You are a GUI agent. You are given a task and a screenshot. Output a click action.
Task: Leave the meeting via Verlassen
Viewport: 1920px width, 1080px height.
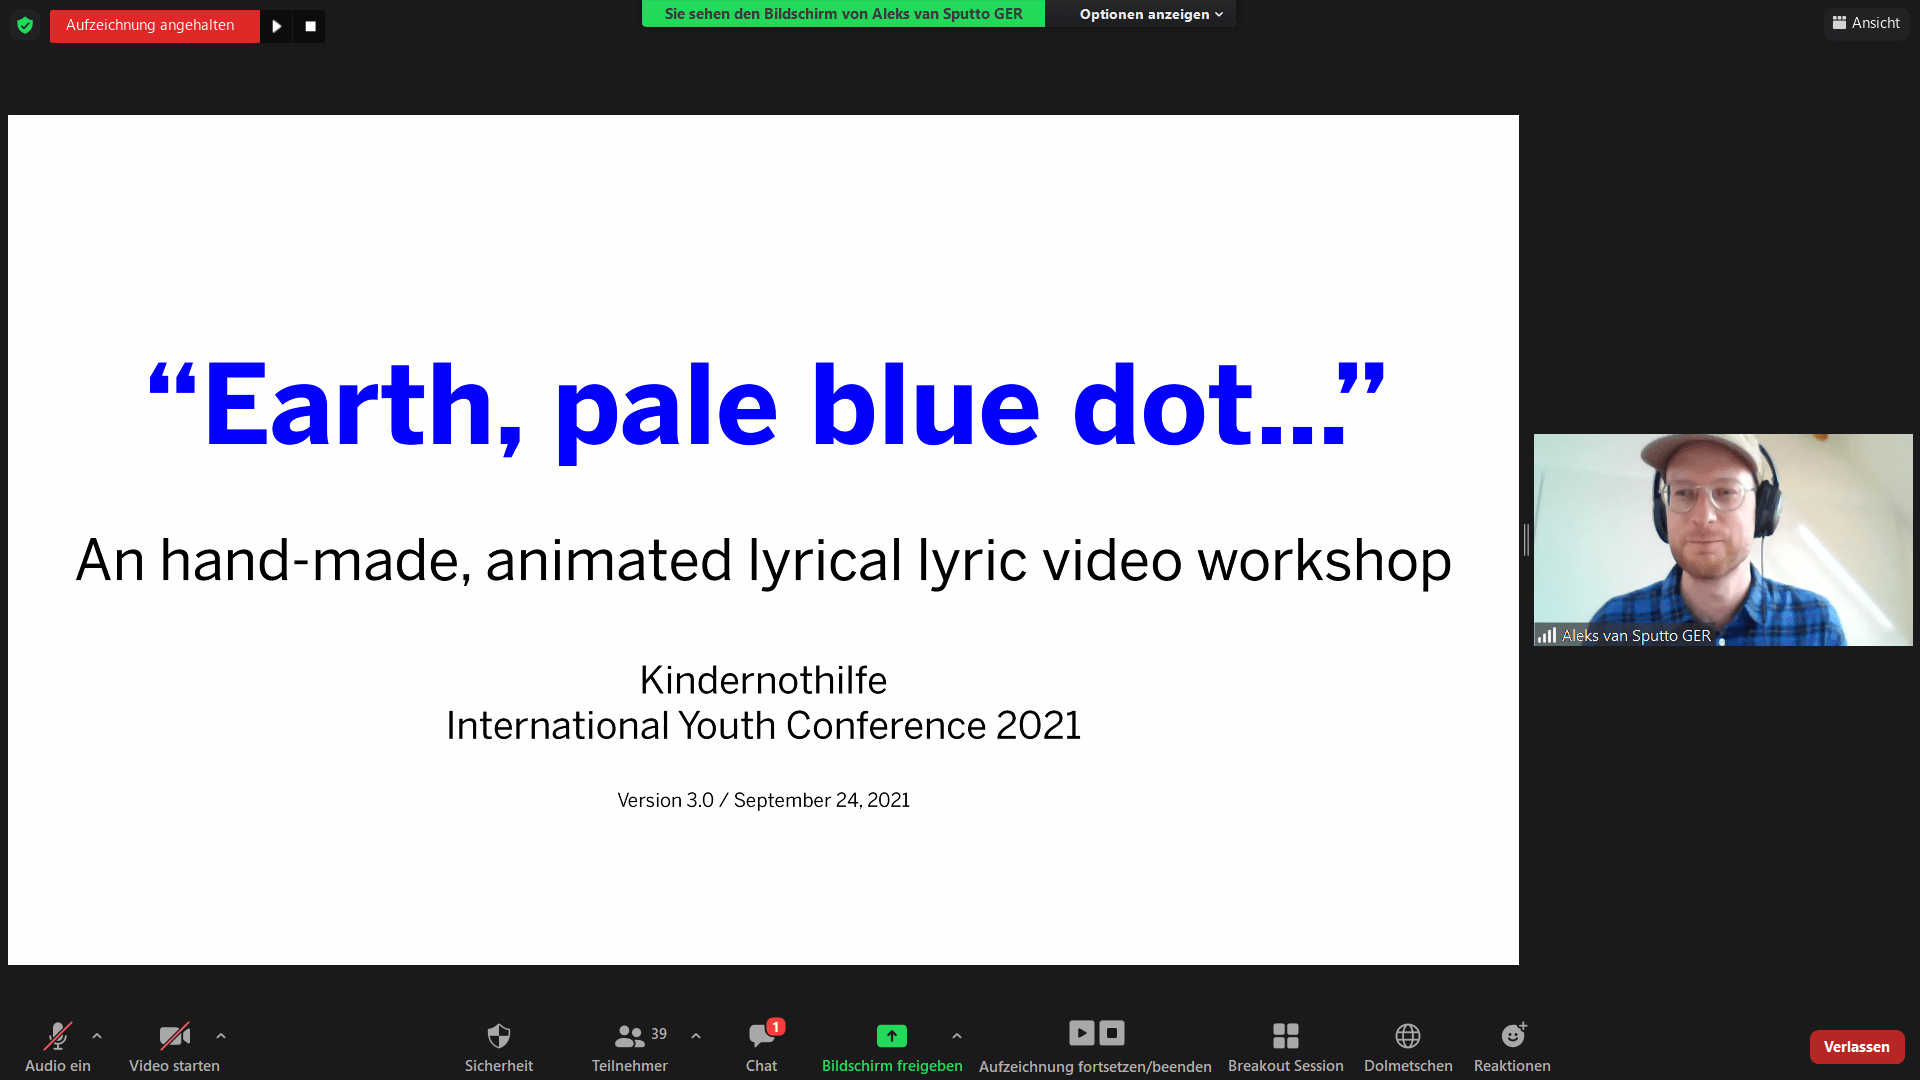click(1856, 1046)
